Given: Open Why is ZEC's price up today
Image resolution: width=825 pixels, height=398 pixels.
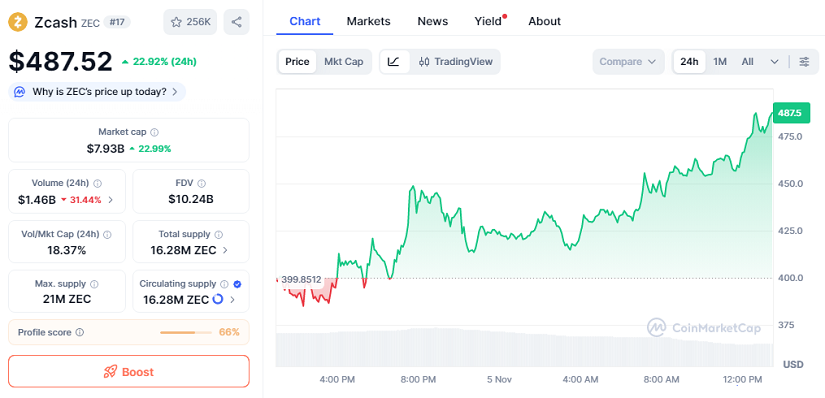Looking at the screenshot, I should tap(97, 92).
